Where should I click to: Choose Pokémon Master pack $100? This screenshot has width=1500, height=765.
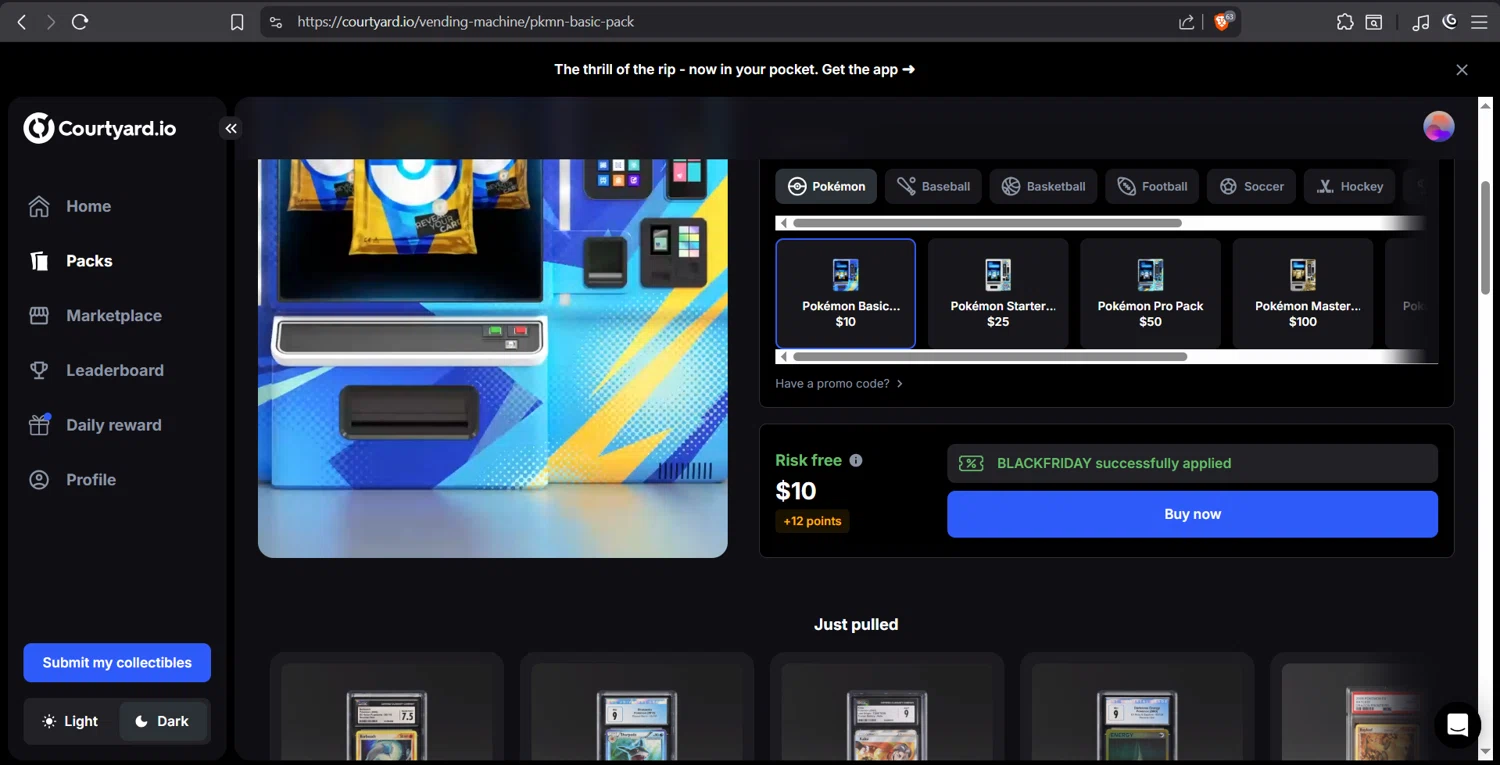point(1303,293)
